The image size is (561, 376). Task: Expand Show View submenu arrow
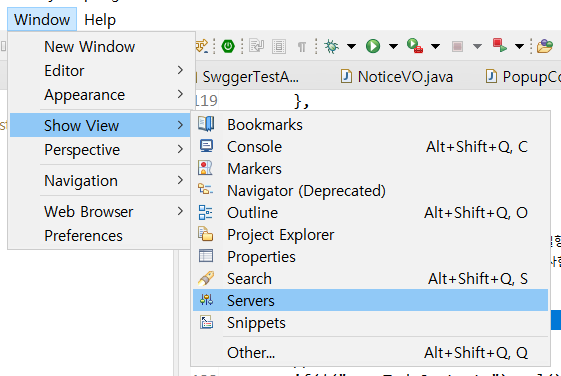[180, 125]
